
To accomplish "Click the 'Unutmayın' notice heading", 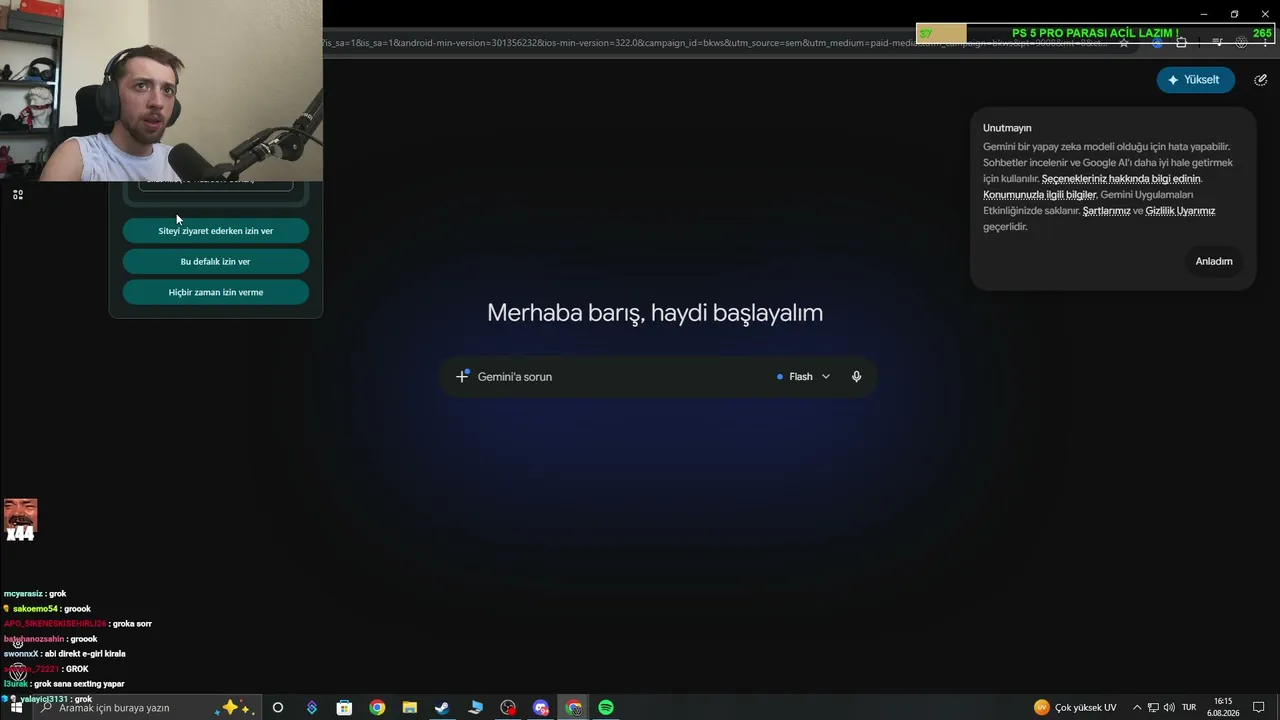I will (1007, 128).
